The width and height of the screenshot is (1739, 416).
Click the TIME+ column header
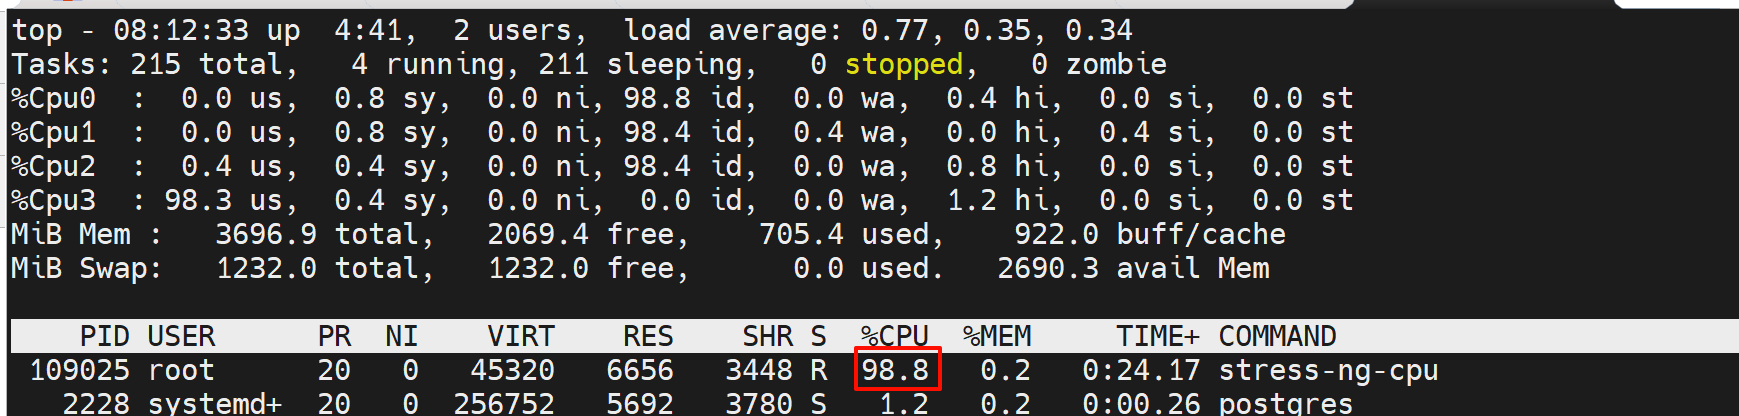(1157, 336)
